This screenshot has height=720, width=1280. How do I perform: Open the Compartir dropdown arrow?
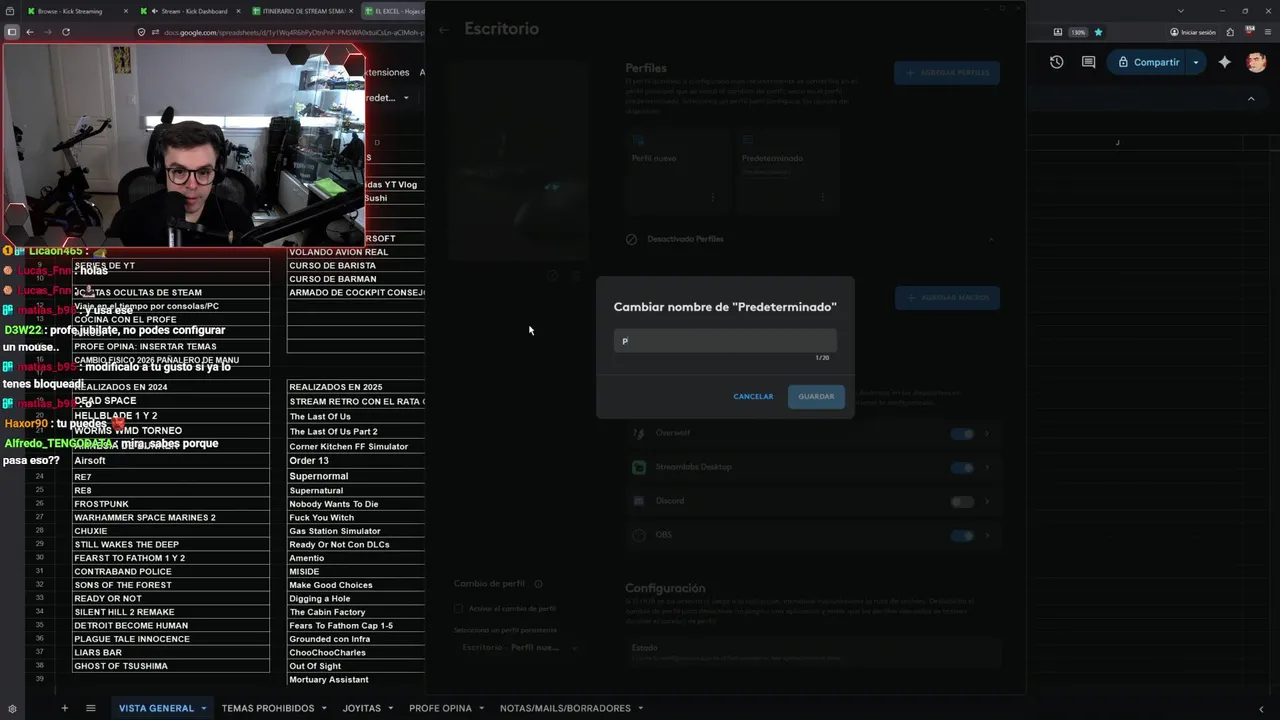[1196, 62]
